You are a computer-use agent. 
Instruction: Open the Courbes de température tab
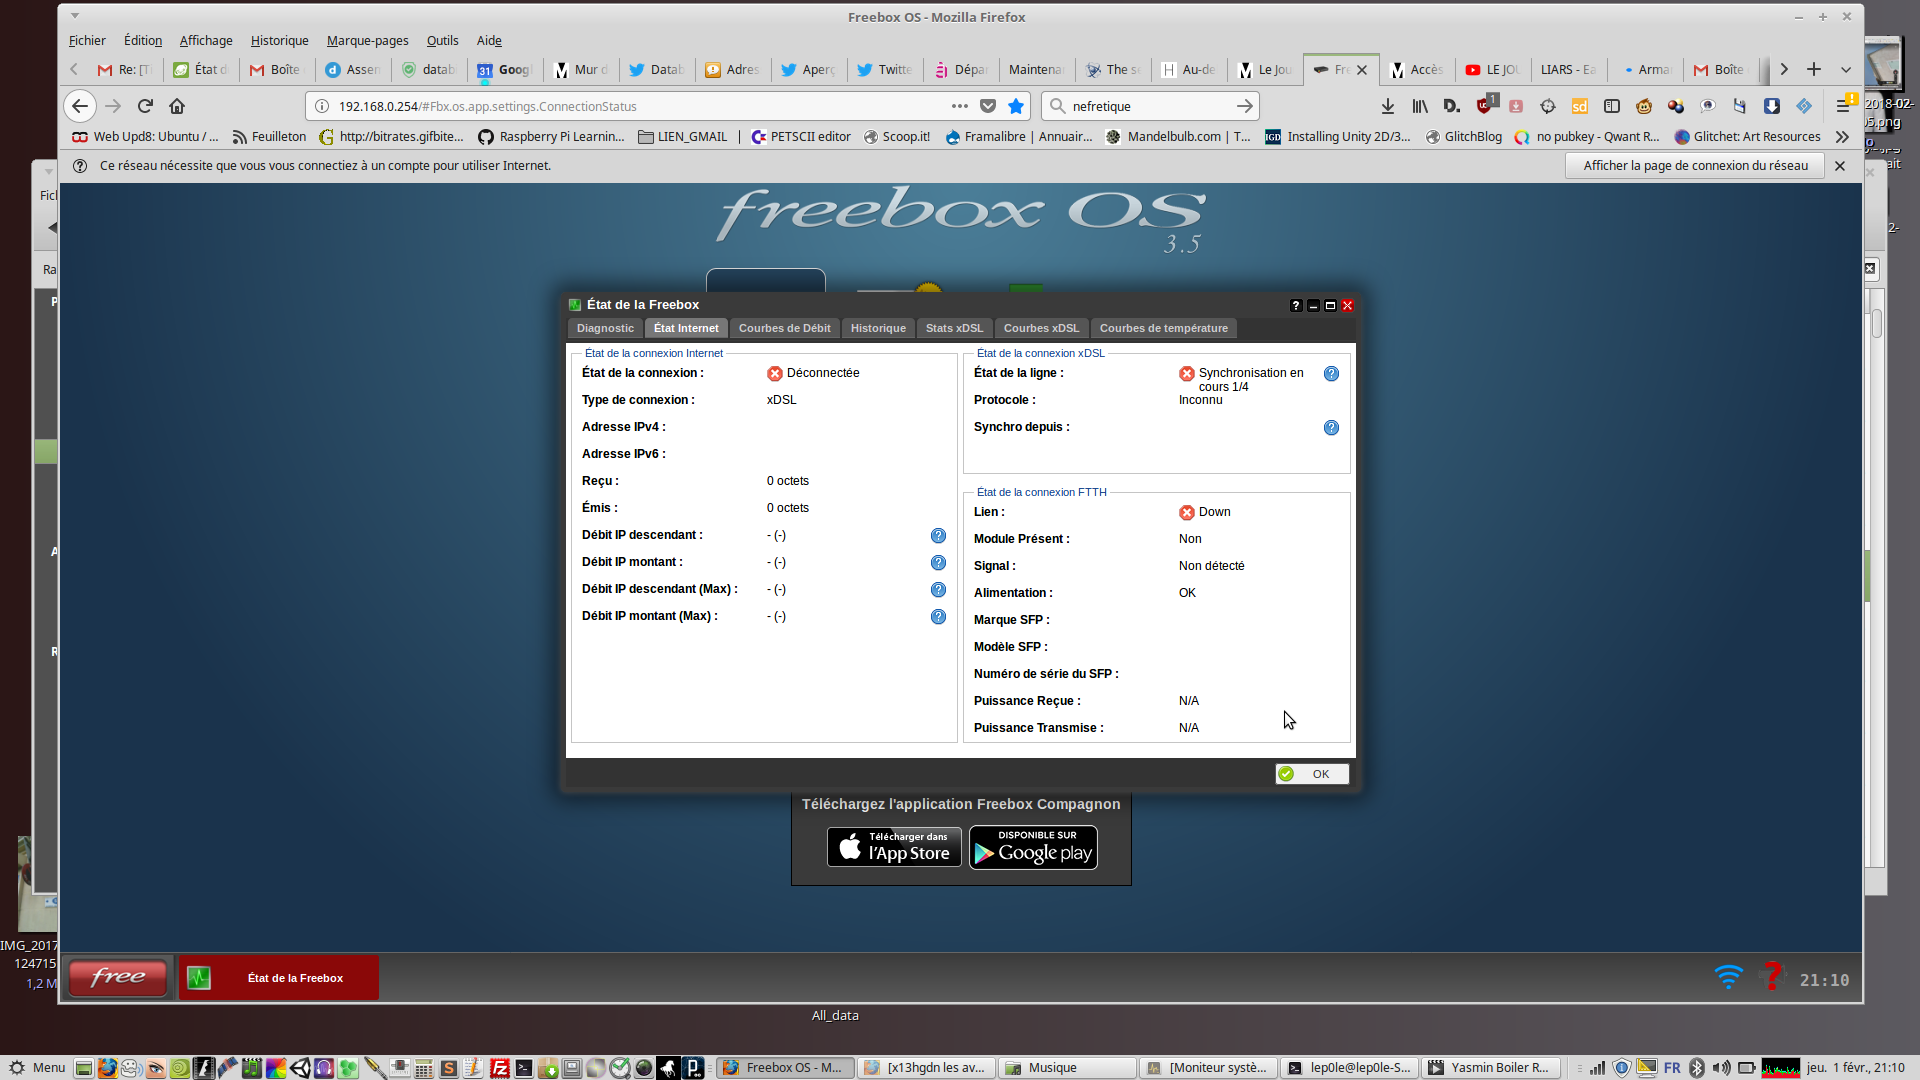(x=1163, y=328)
